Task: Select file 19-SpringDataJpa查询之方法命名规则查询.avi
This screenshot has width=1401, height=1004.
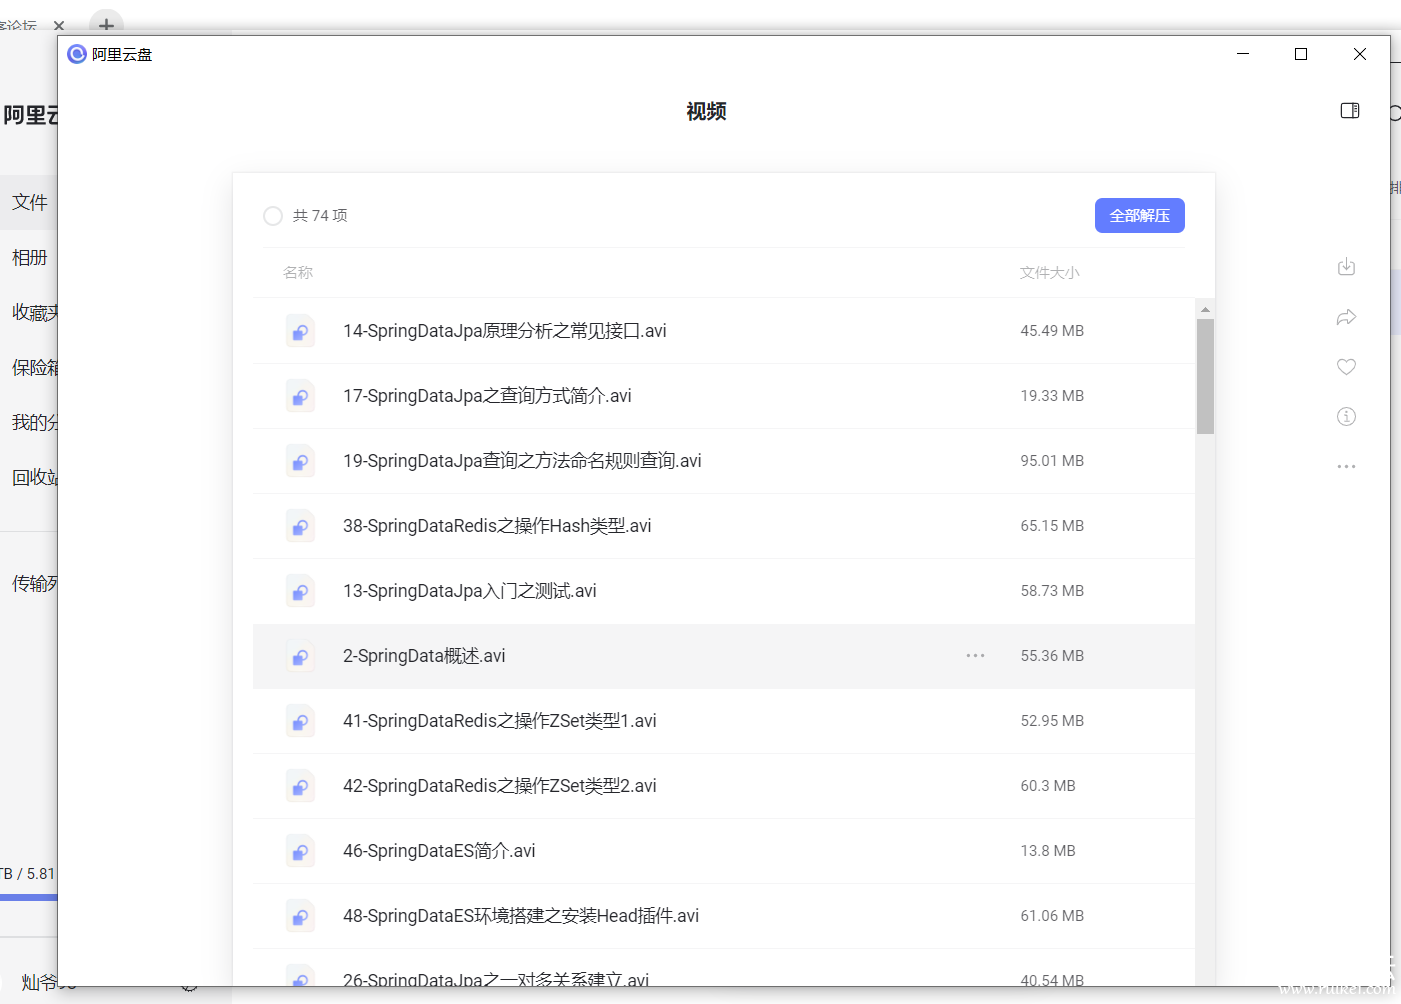Action: click(x=522, y=461)
